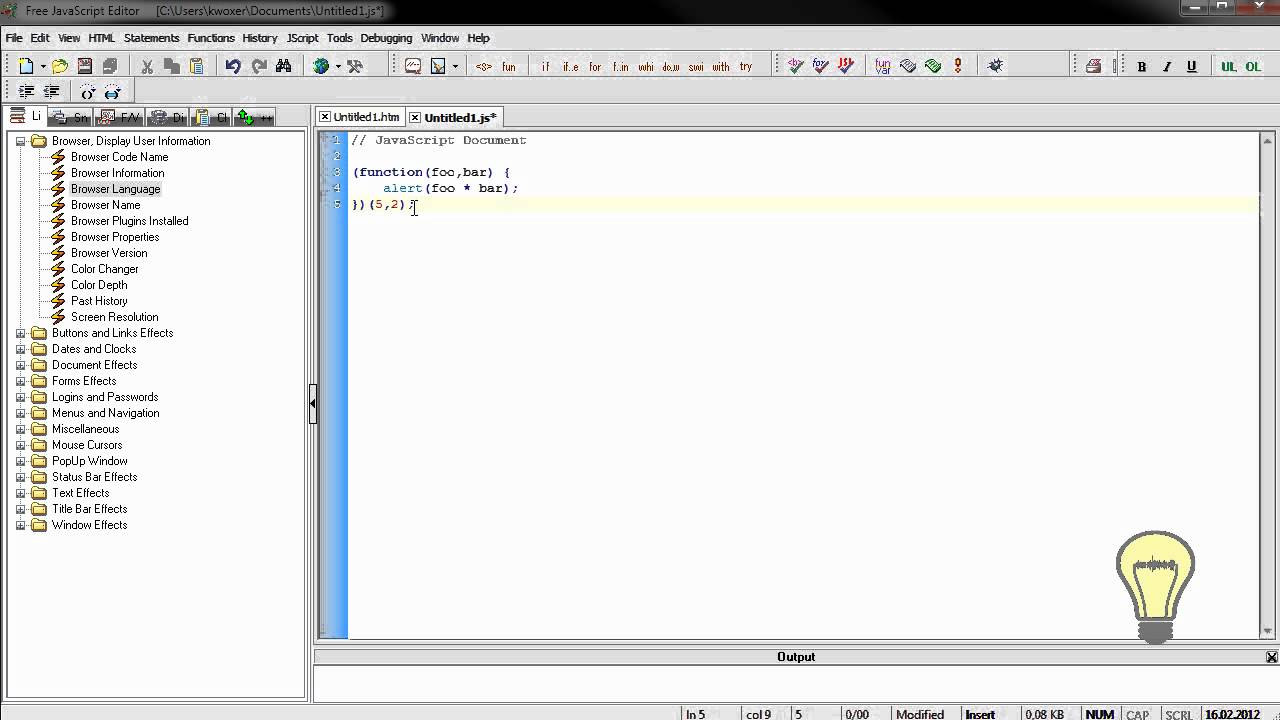The height and width of the screenshot is (720, 1280).
Task: Click the JS syntax check icon
Action: (846, 66)
